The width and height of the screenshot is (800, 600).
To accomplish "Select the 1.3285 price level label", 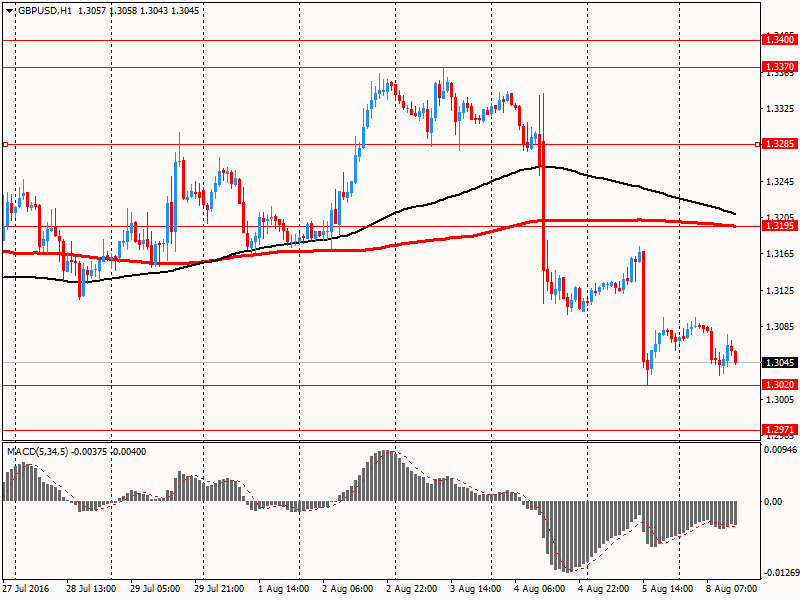I will [778, 144].
